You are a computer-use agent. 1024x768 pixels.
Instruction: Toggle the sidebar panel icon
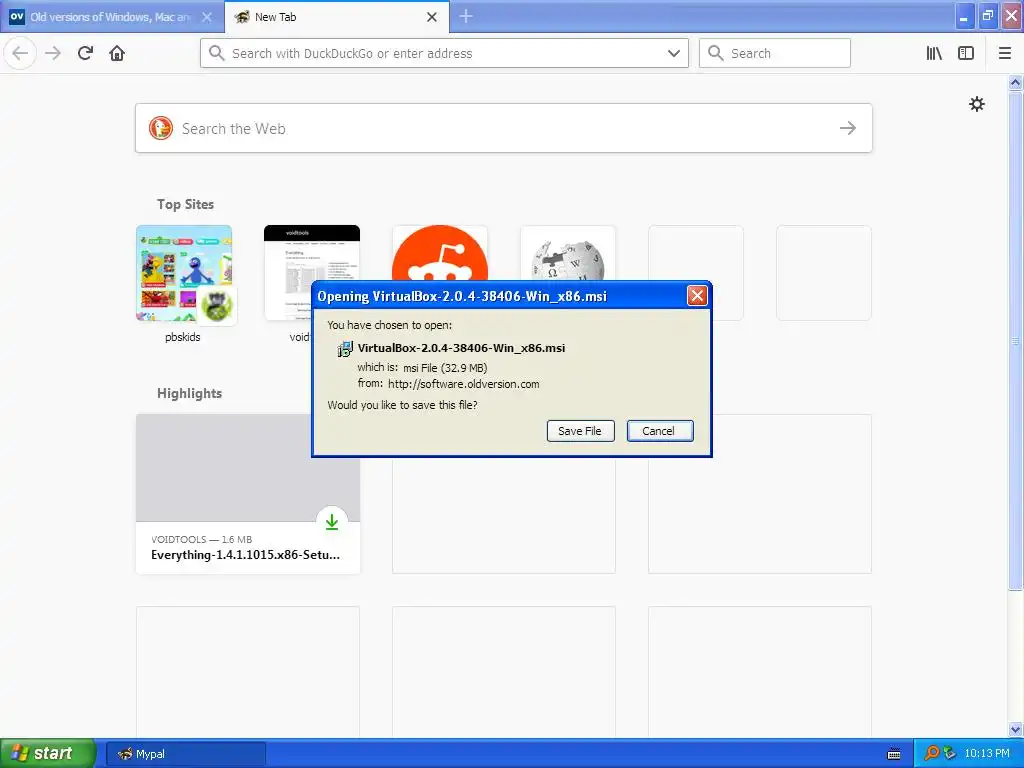tap(966, 53)
